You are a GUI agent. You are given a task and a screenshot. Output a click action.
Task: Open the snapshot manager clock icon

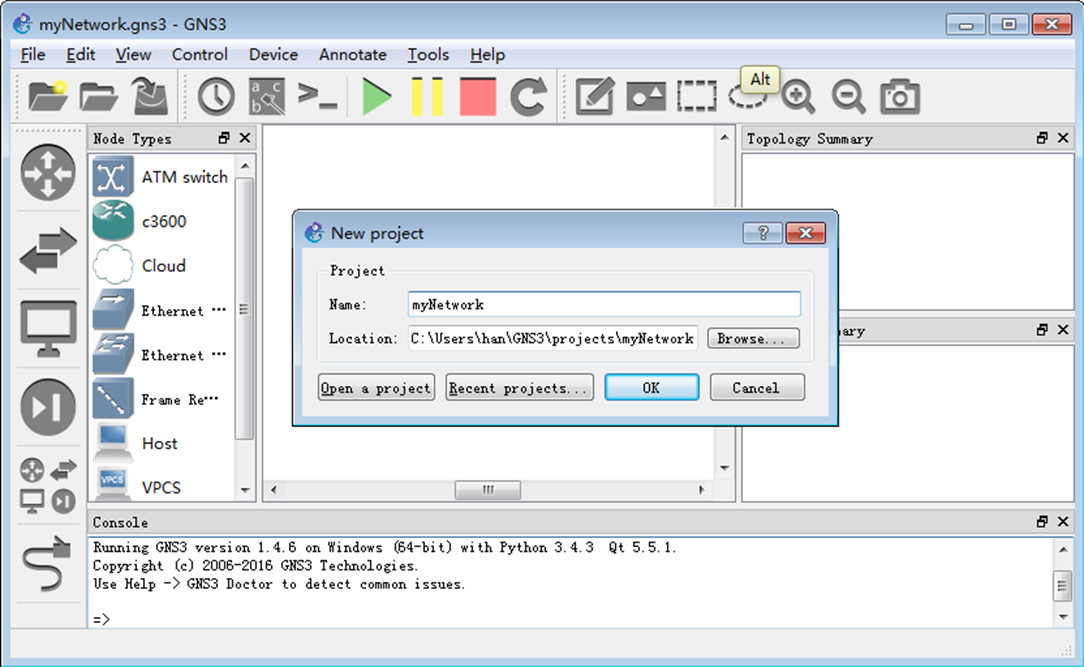(x=216, y=96)
